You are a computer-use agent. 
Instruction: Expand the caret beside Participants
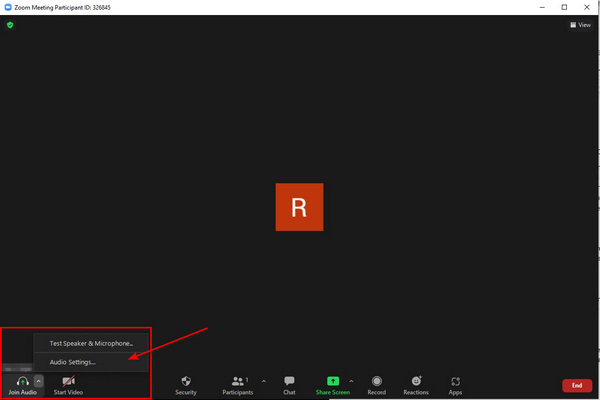pyautogui.click(x=264, y=381)
